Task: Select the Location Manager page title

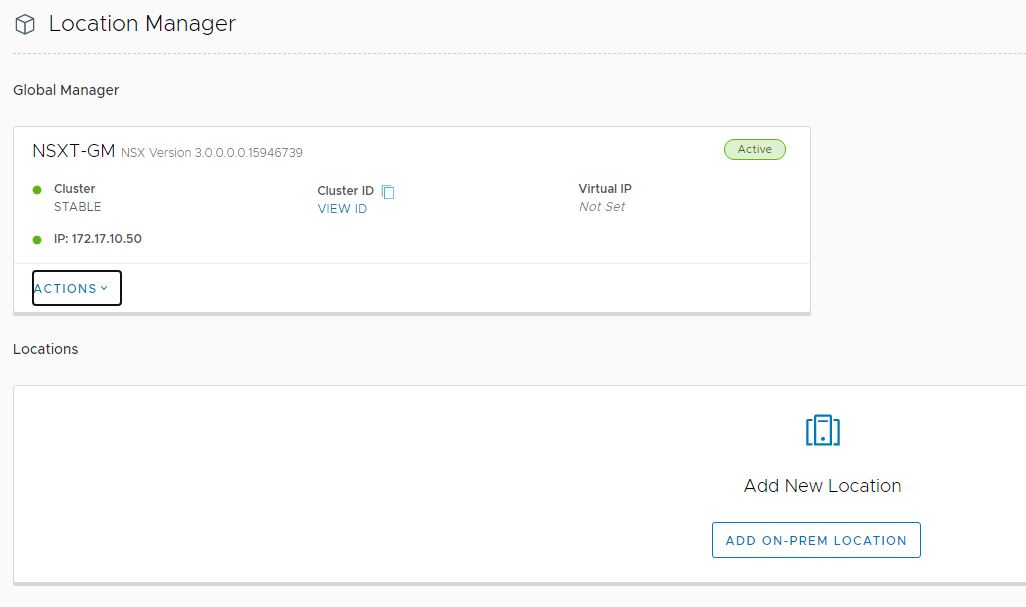Action: [x=142, y=23]
